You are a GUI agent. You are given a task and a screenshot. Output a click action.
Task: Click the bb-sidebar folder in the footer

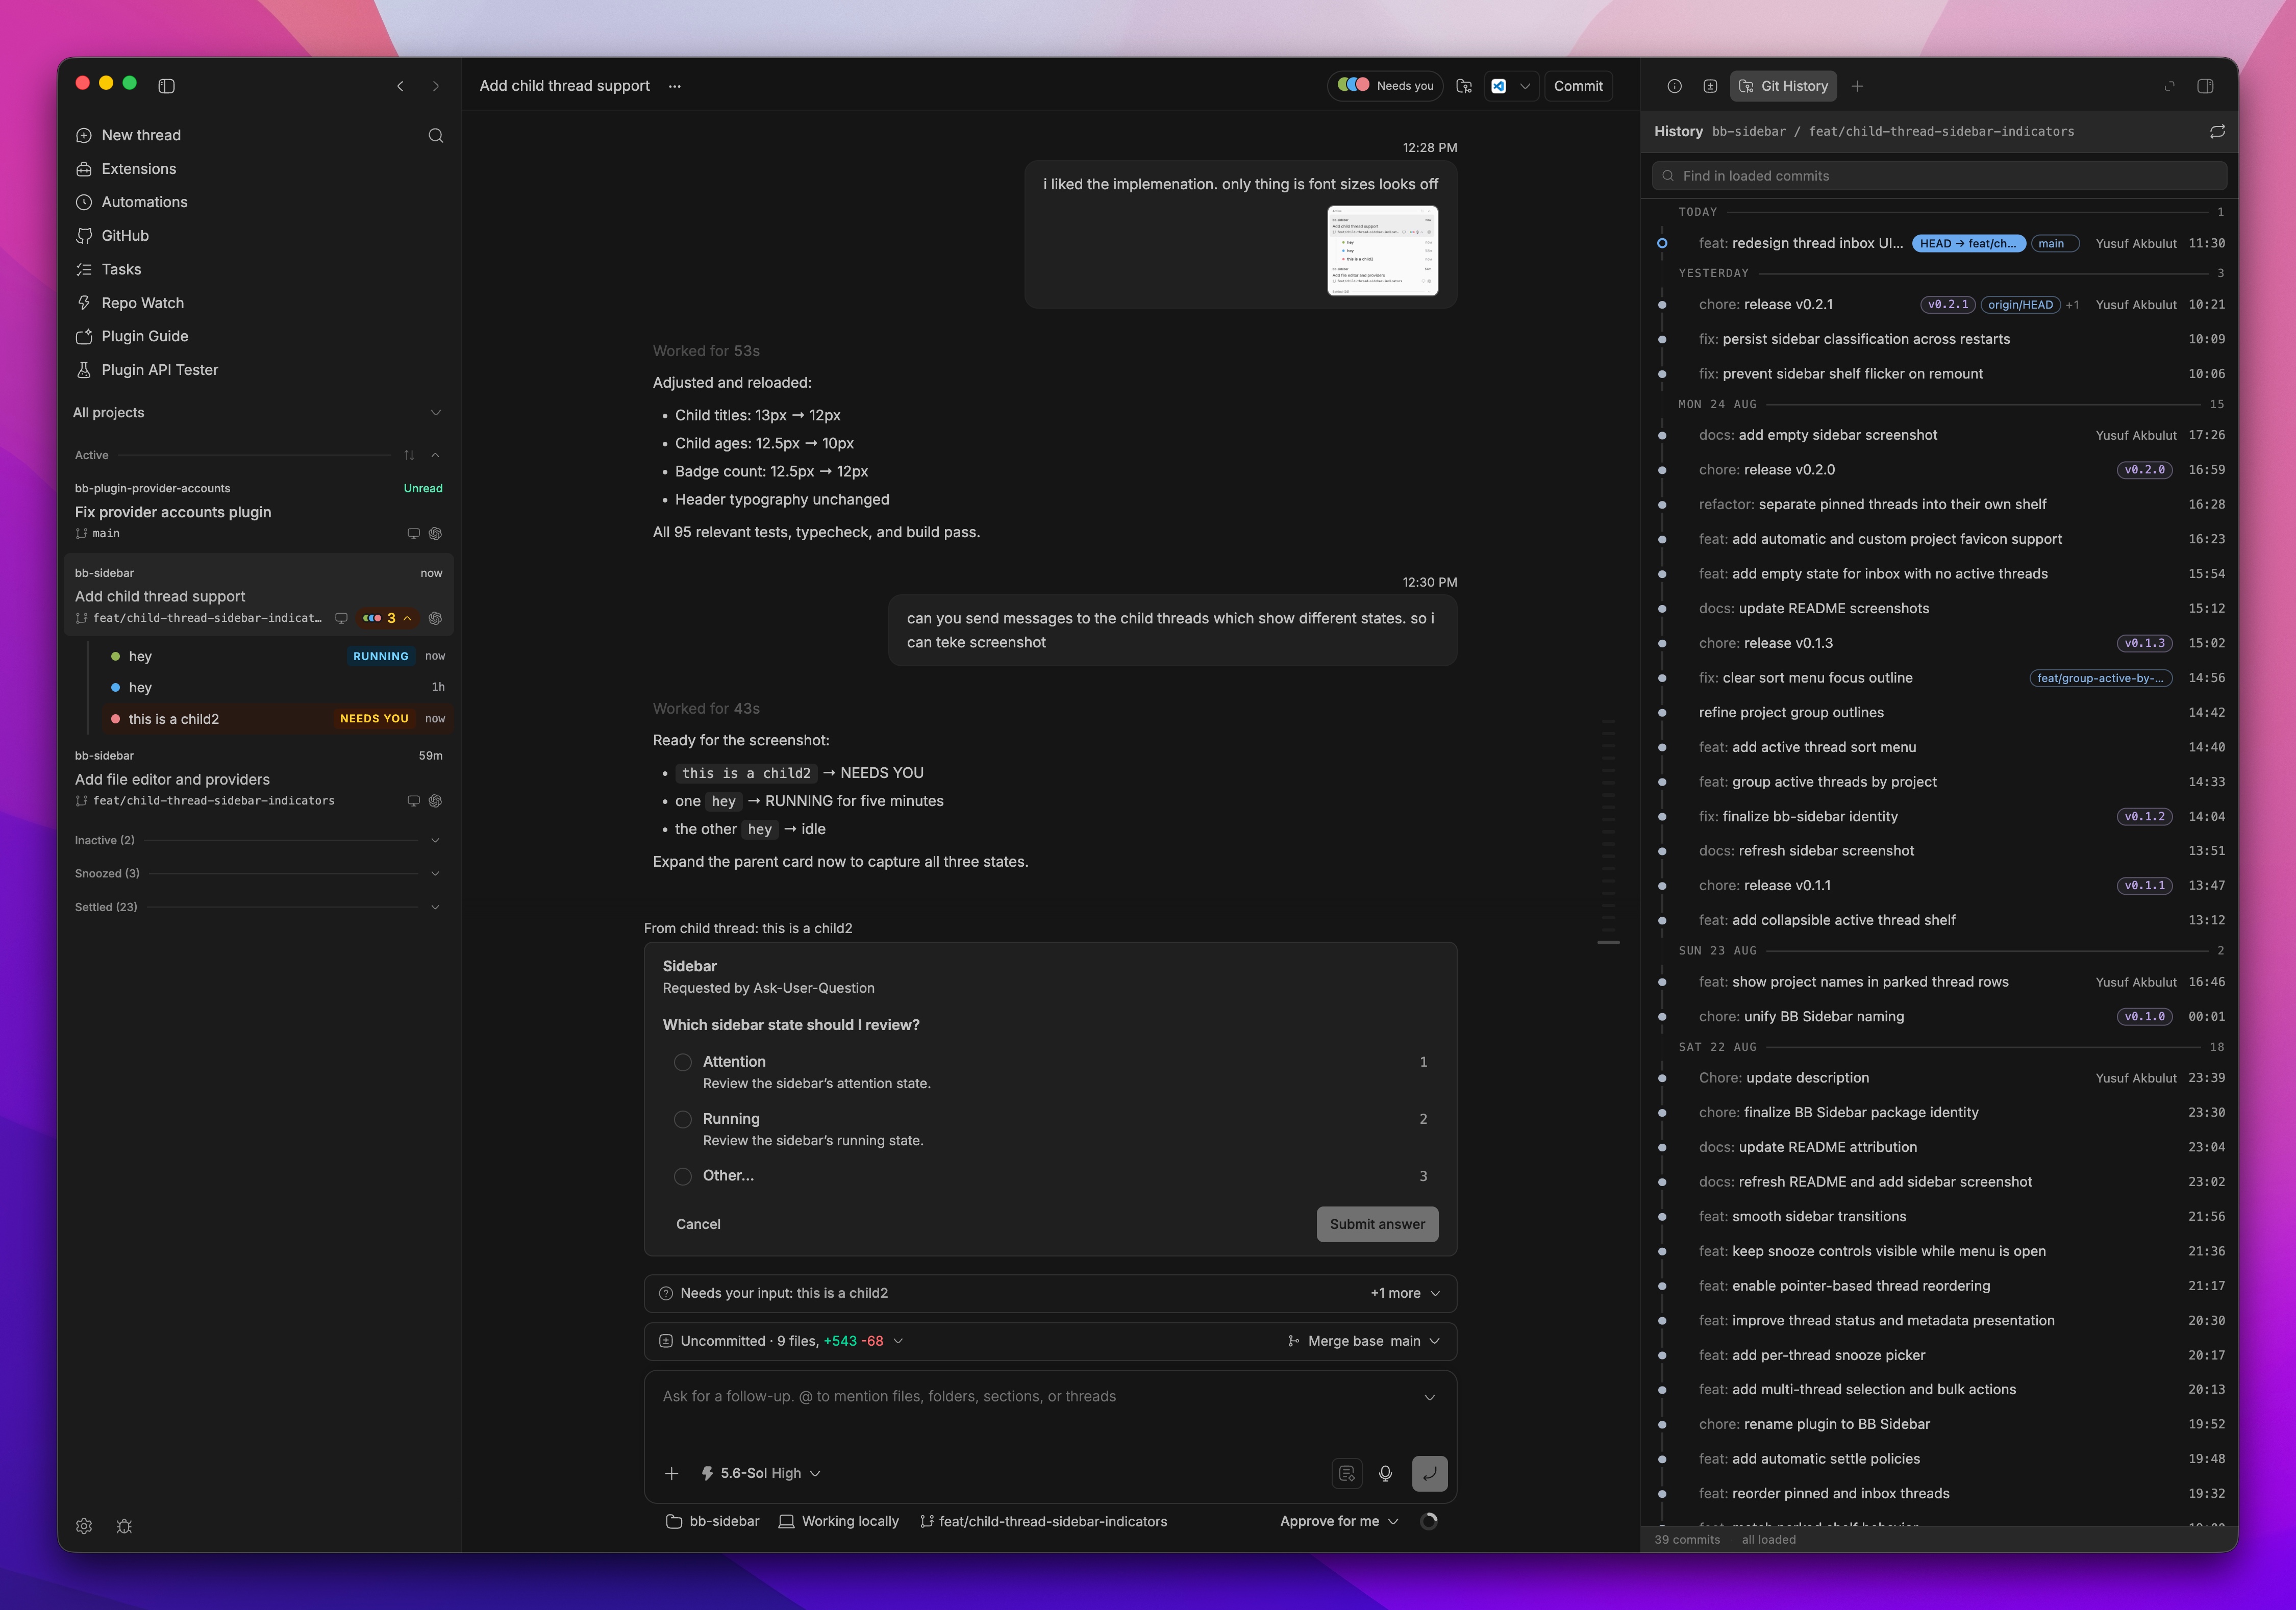tap(713, 1521)
